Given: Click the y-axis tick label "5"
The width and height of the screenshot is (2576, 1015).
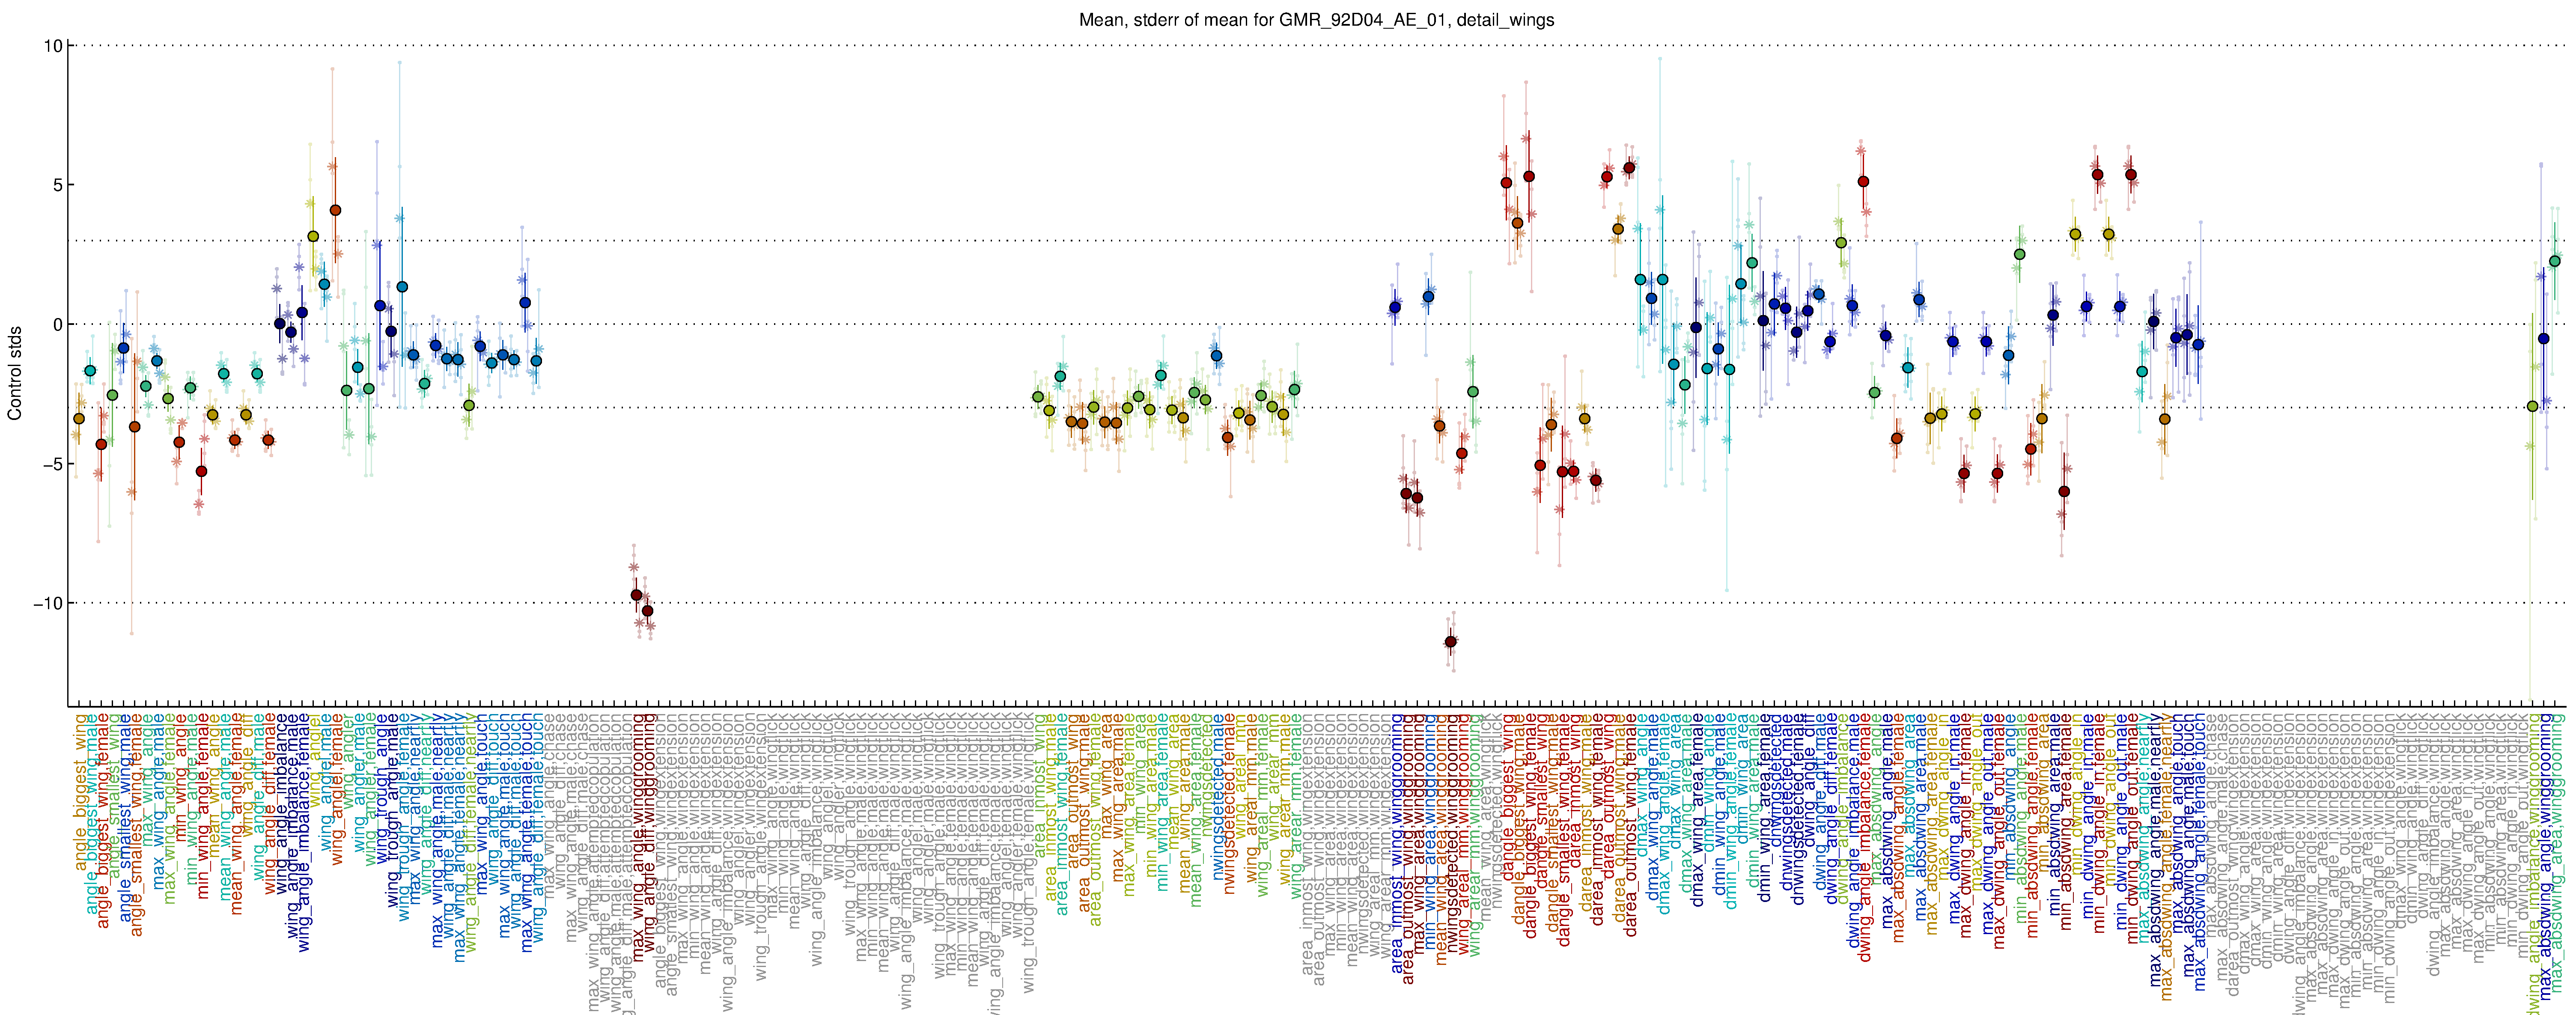Looking at the screenshot, I should click(57, 185).
